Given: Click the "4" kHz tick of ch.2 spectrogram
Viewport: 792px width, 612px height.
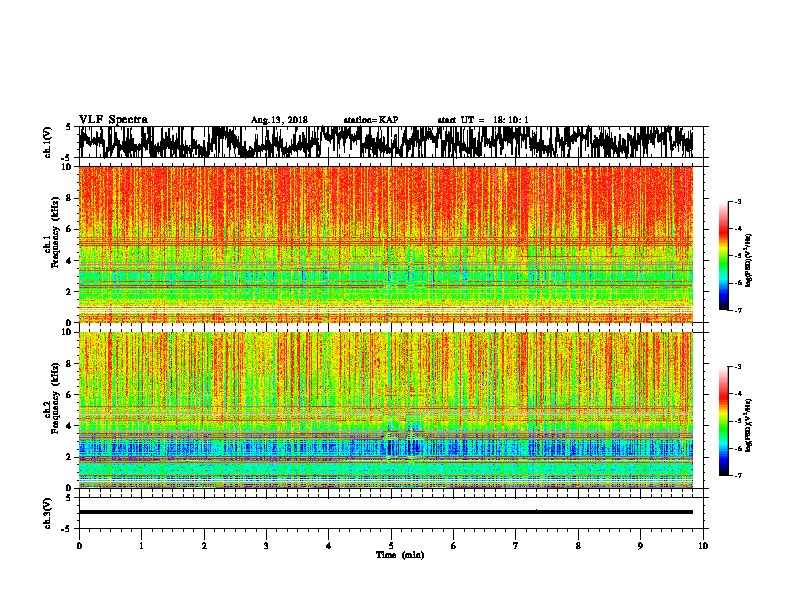Looking at the screenshot, I should pos(70,426).
